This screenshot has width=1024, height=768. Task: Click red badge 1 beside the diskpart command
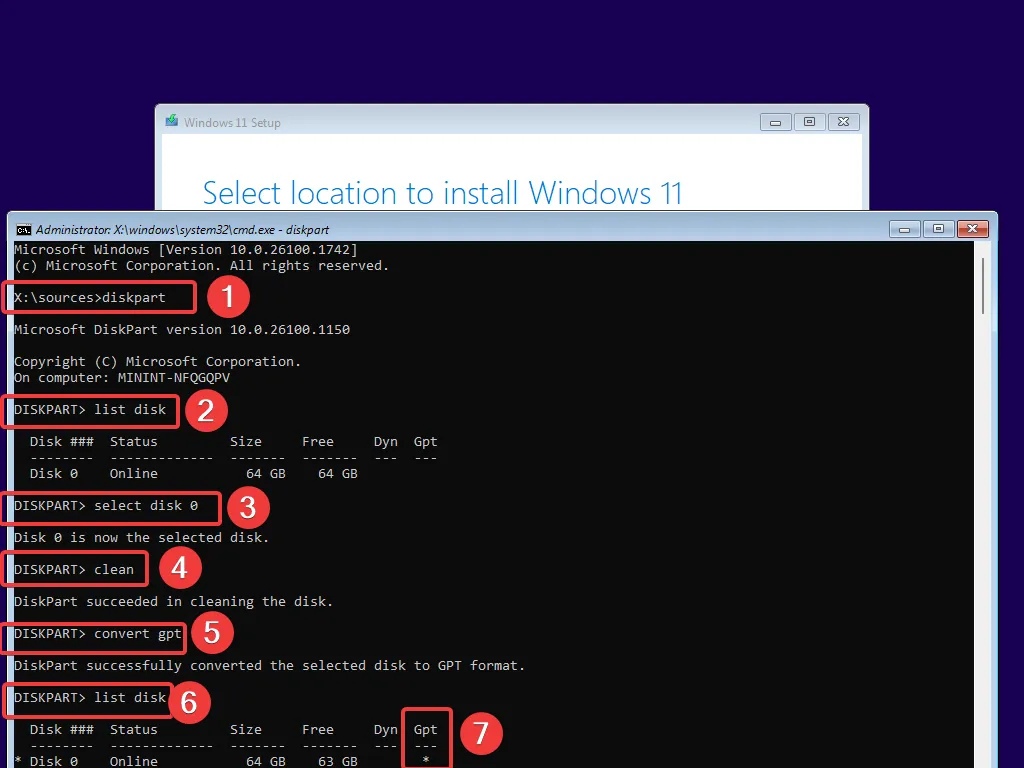click(228, 297)
